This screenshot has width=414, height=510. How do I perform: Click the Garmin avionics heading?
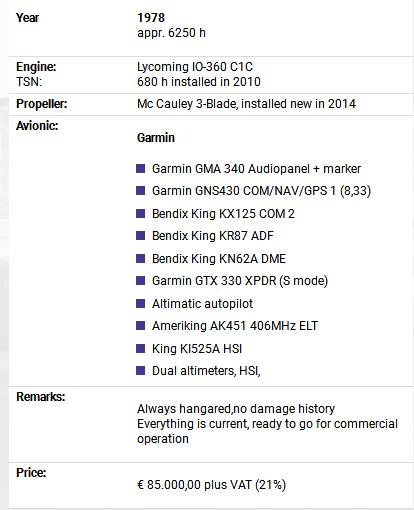pyautogui.click(x=156, y=138)
